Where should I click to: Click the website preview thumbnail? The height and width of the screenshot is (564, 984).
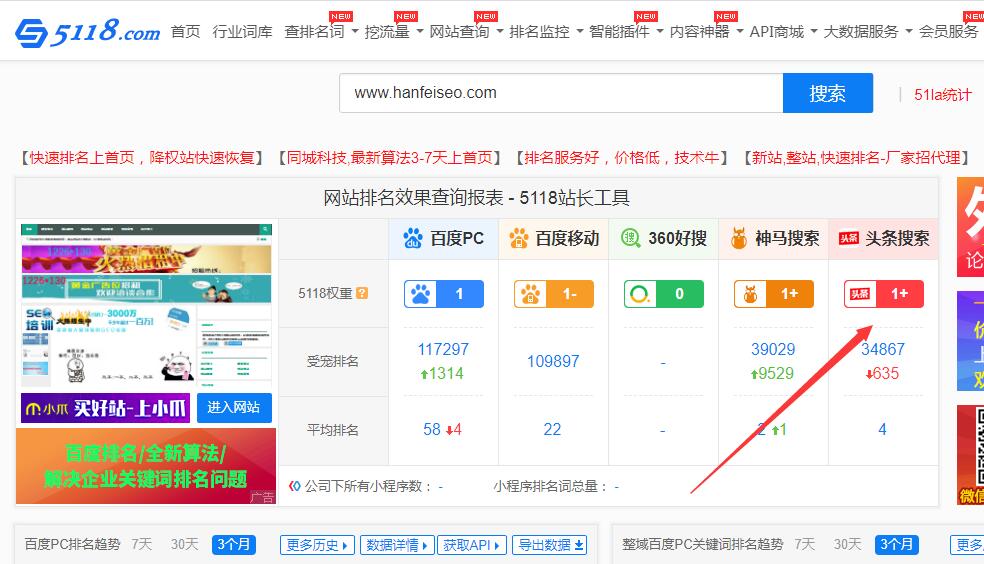[146, 306]
